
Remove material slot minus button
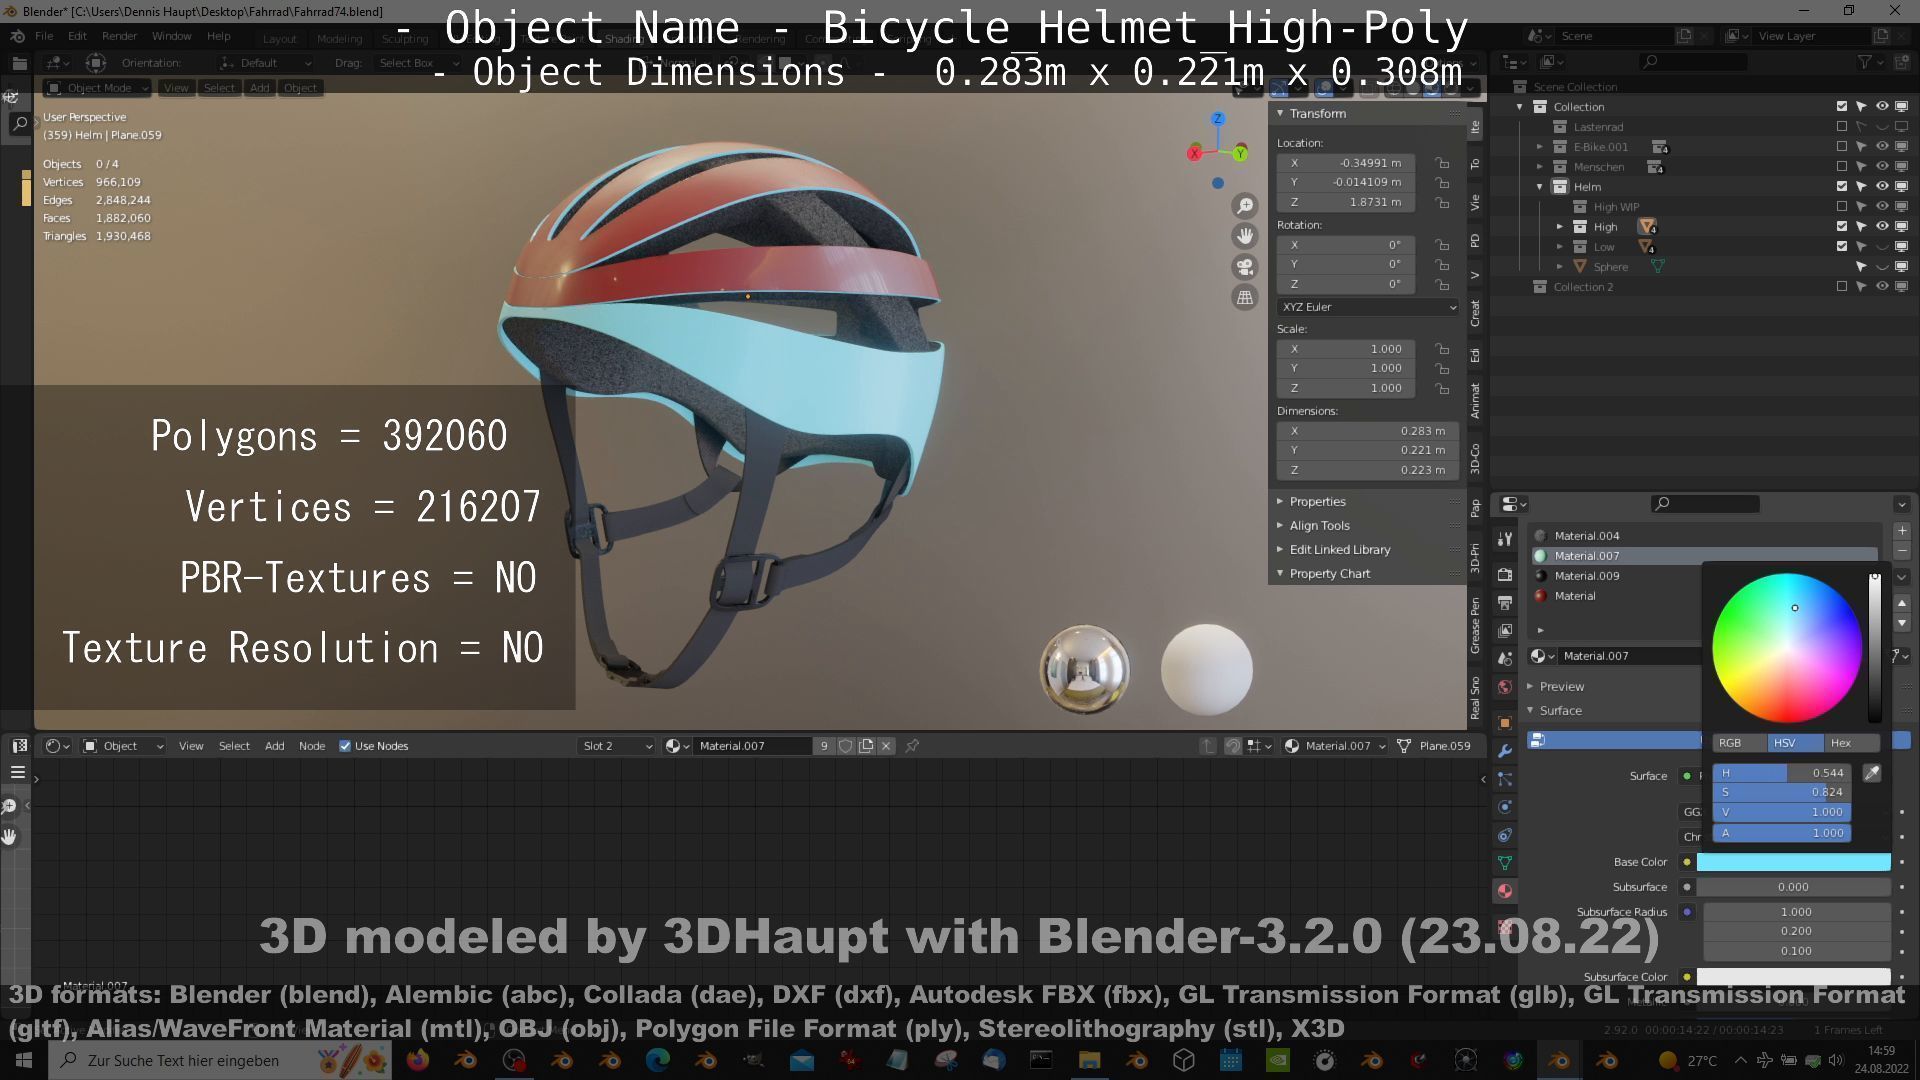tap(1902, 551)
